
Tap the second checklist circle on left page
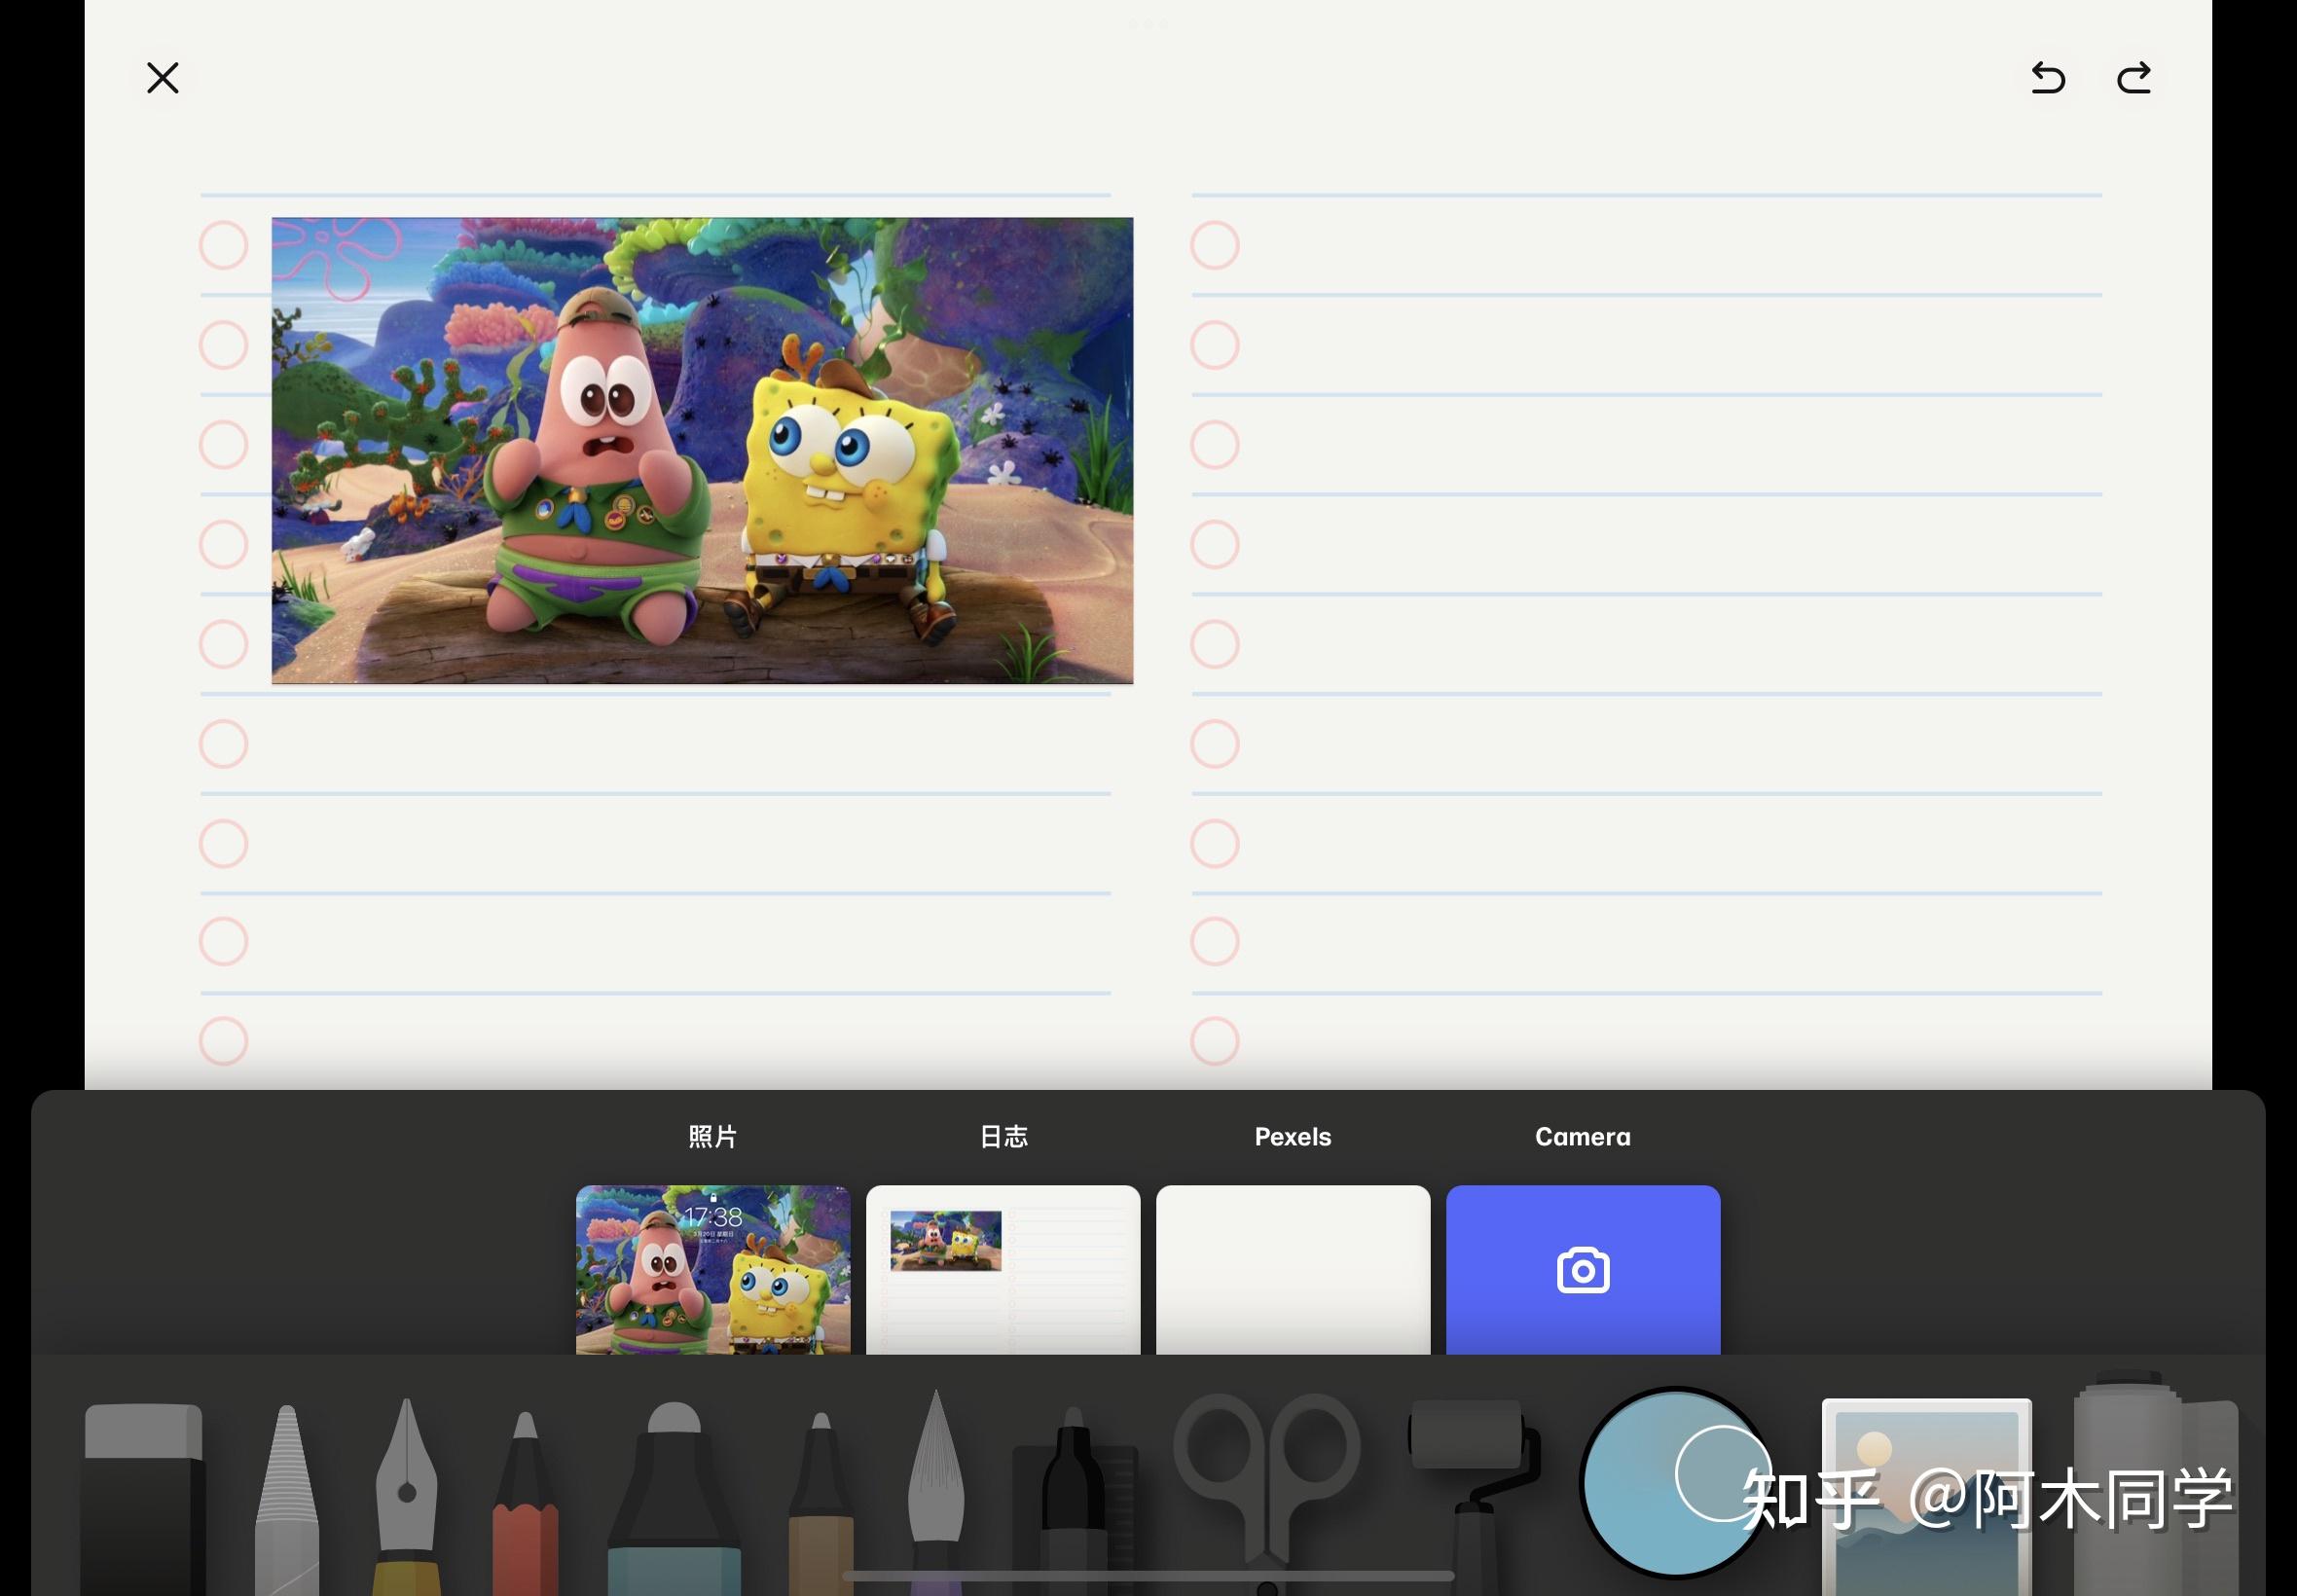click(x=224, y=345)
